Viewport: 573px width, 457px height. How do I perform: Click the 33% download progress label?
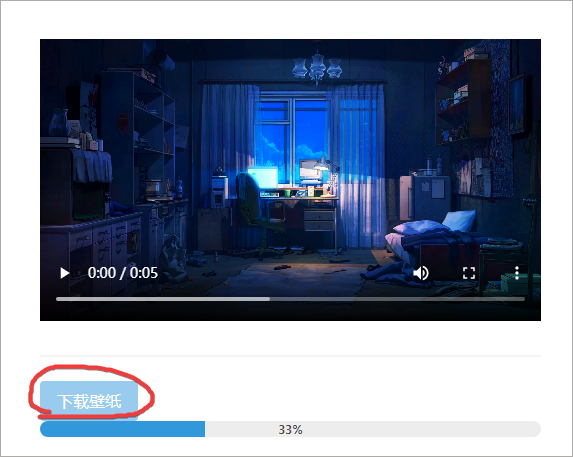pyautogui.click(x=290, y=430)
